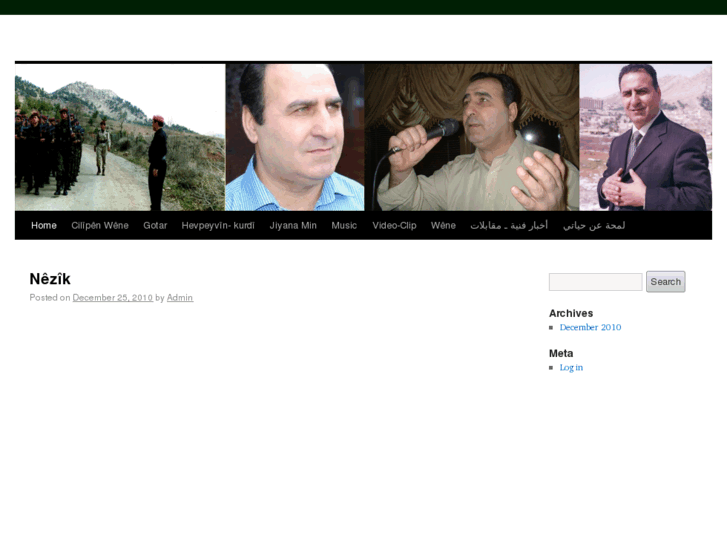Open Hevpeyvîn- kurdî in the navigation
727x545 pixels.
point(218,225)
